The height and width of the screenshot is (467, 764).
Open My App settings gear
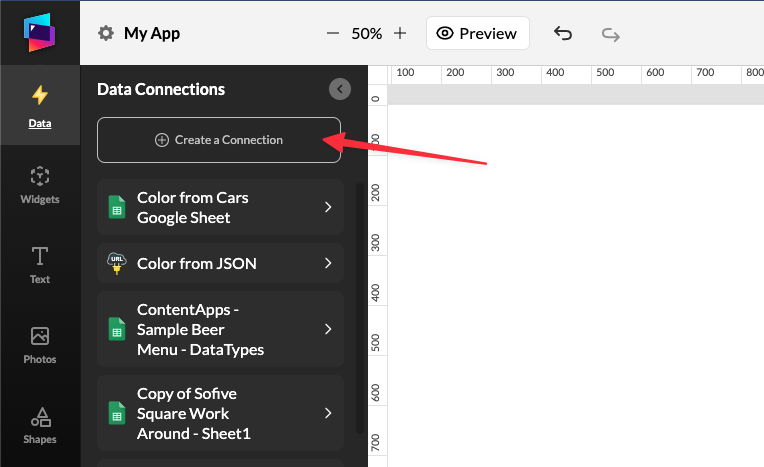click(106, 33)
